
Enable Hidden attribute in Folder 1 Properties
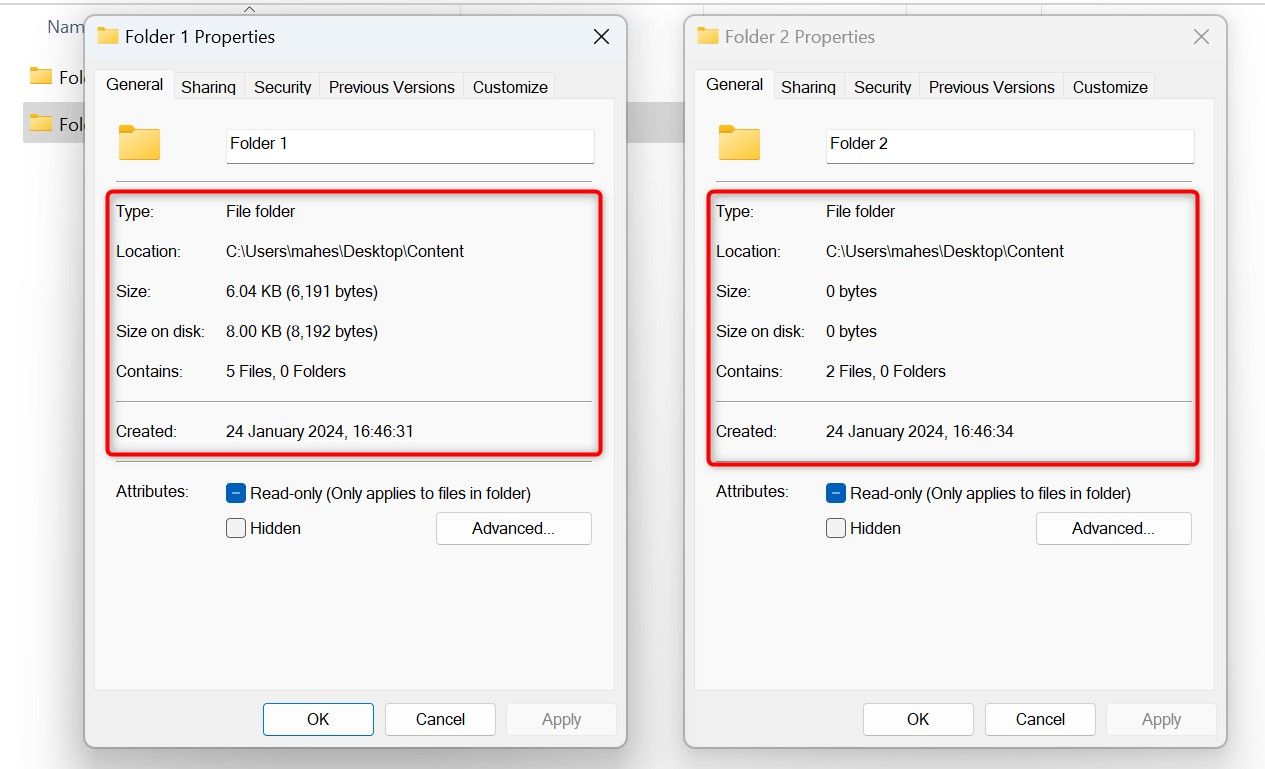point(236,528)
